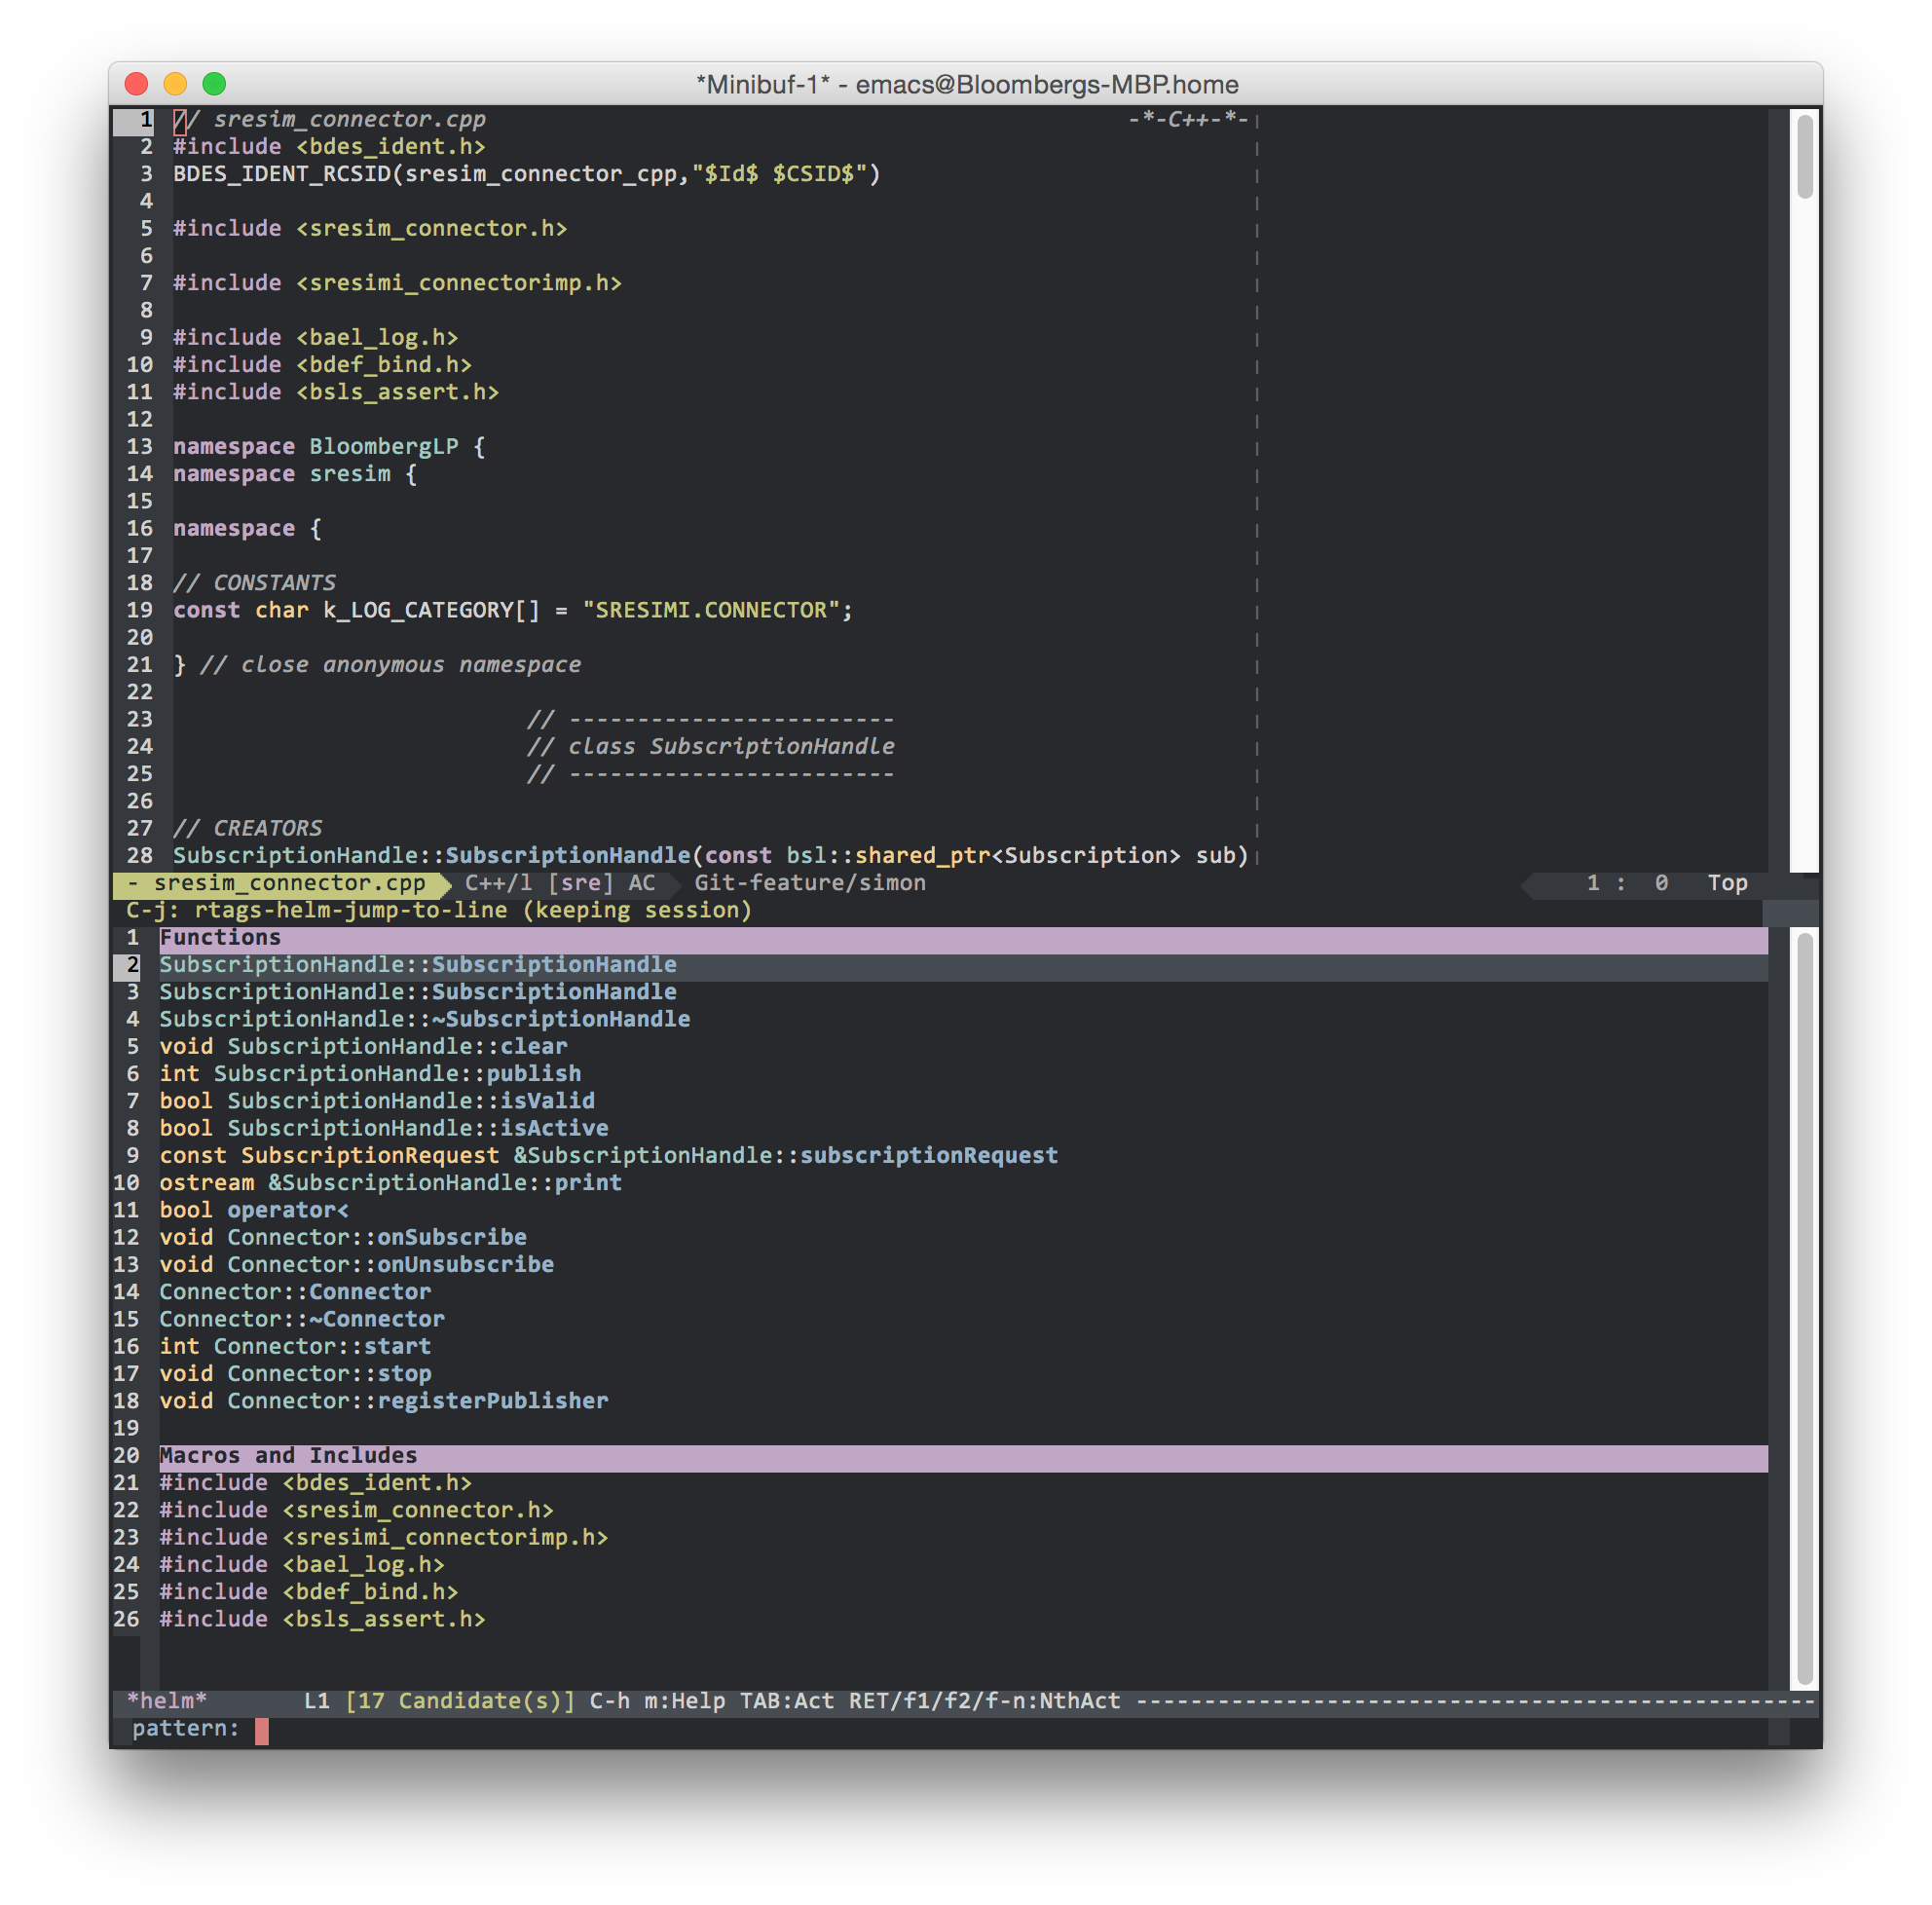Place cursor on namespace BloombergLP line
Viewport: 1932px width, 1905px height.
[329, 447]
